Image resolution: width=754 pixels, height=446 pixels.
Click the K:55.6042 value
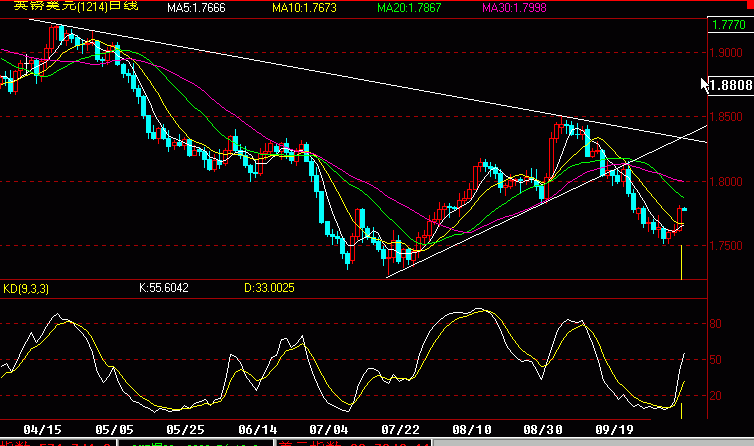163,288
